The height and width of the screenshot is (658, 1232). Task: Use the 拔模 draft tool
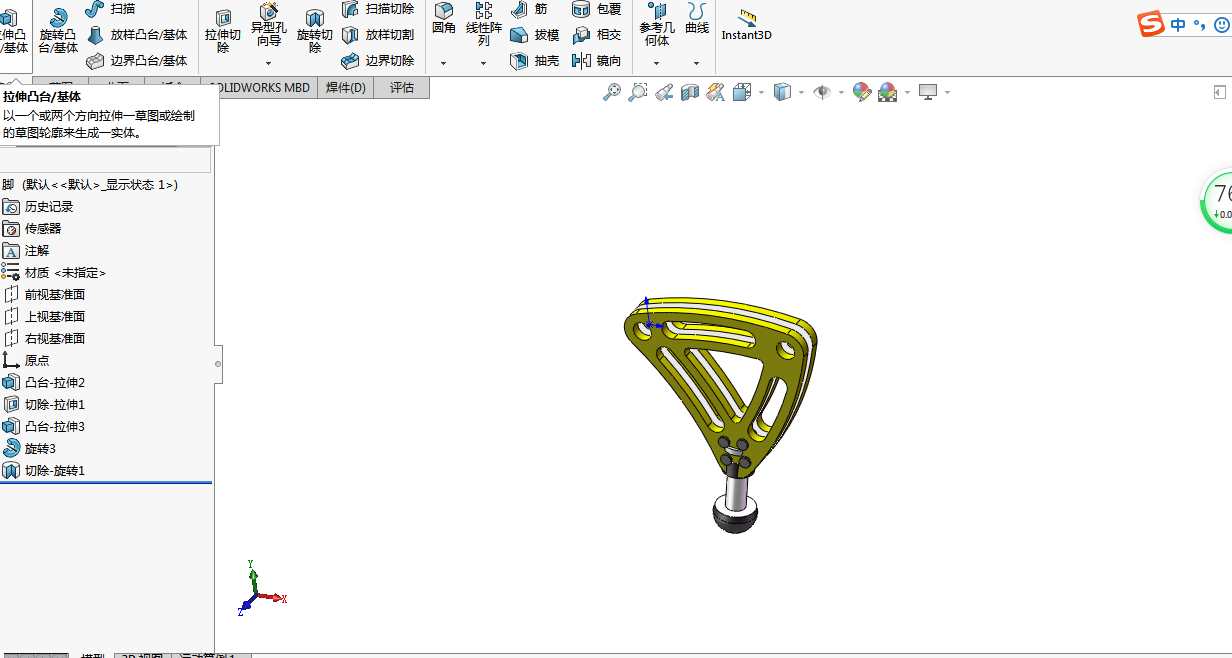click(x=535, y=35)
